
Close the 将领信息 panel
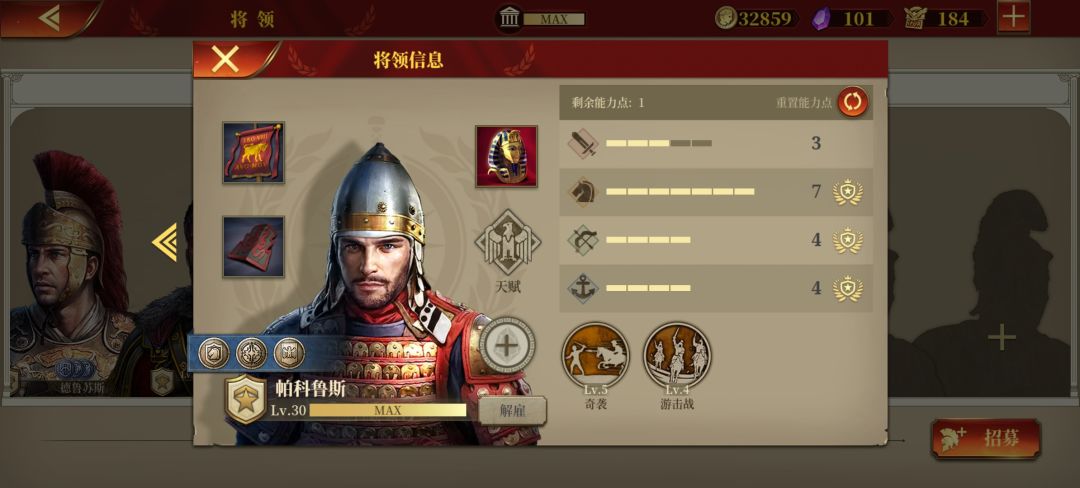pos(225,60)
